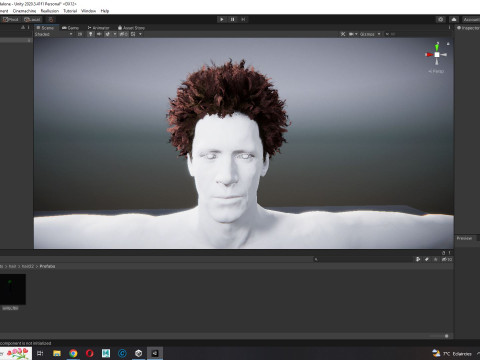This screenshot has width=480, height=360.
Task: Open the teal app icon on taskbar
Action: pyautogui.click(x=106, y=353)
